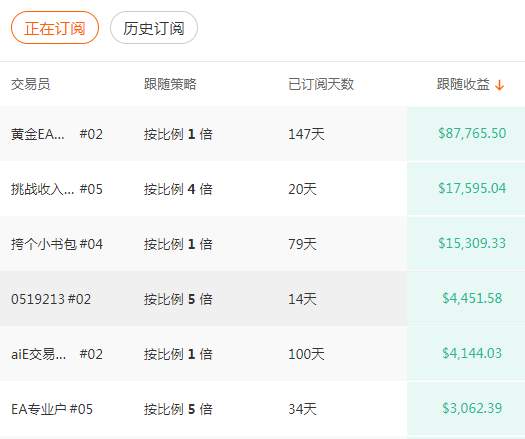Screen dimensions: 525x439
Task: Click the orange sort arrow beside 跟随收益
Action: 500,85
